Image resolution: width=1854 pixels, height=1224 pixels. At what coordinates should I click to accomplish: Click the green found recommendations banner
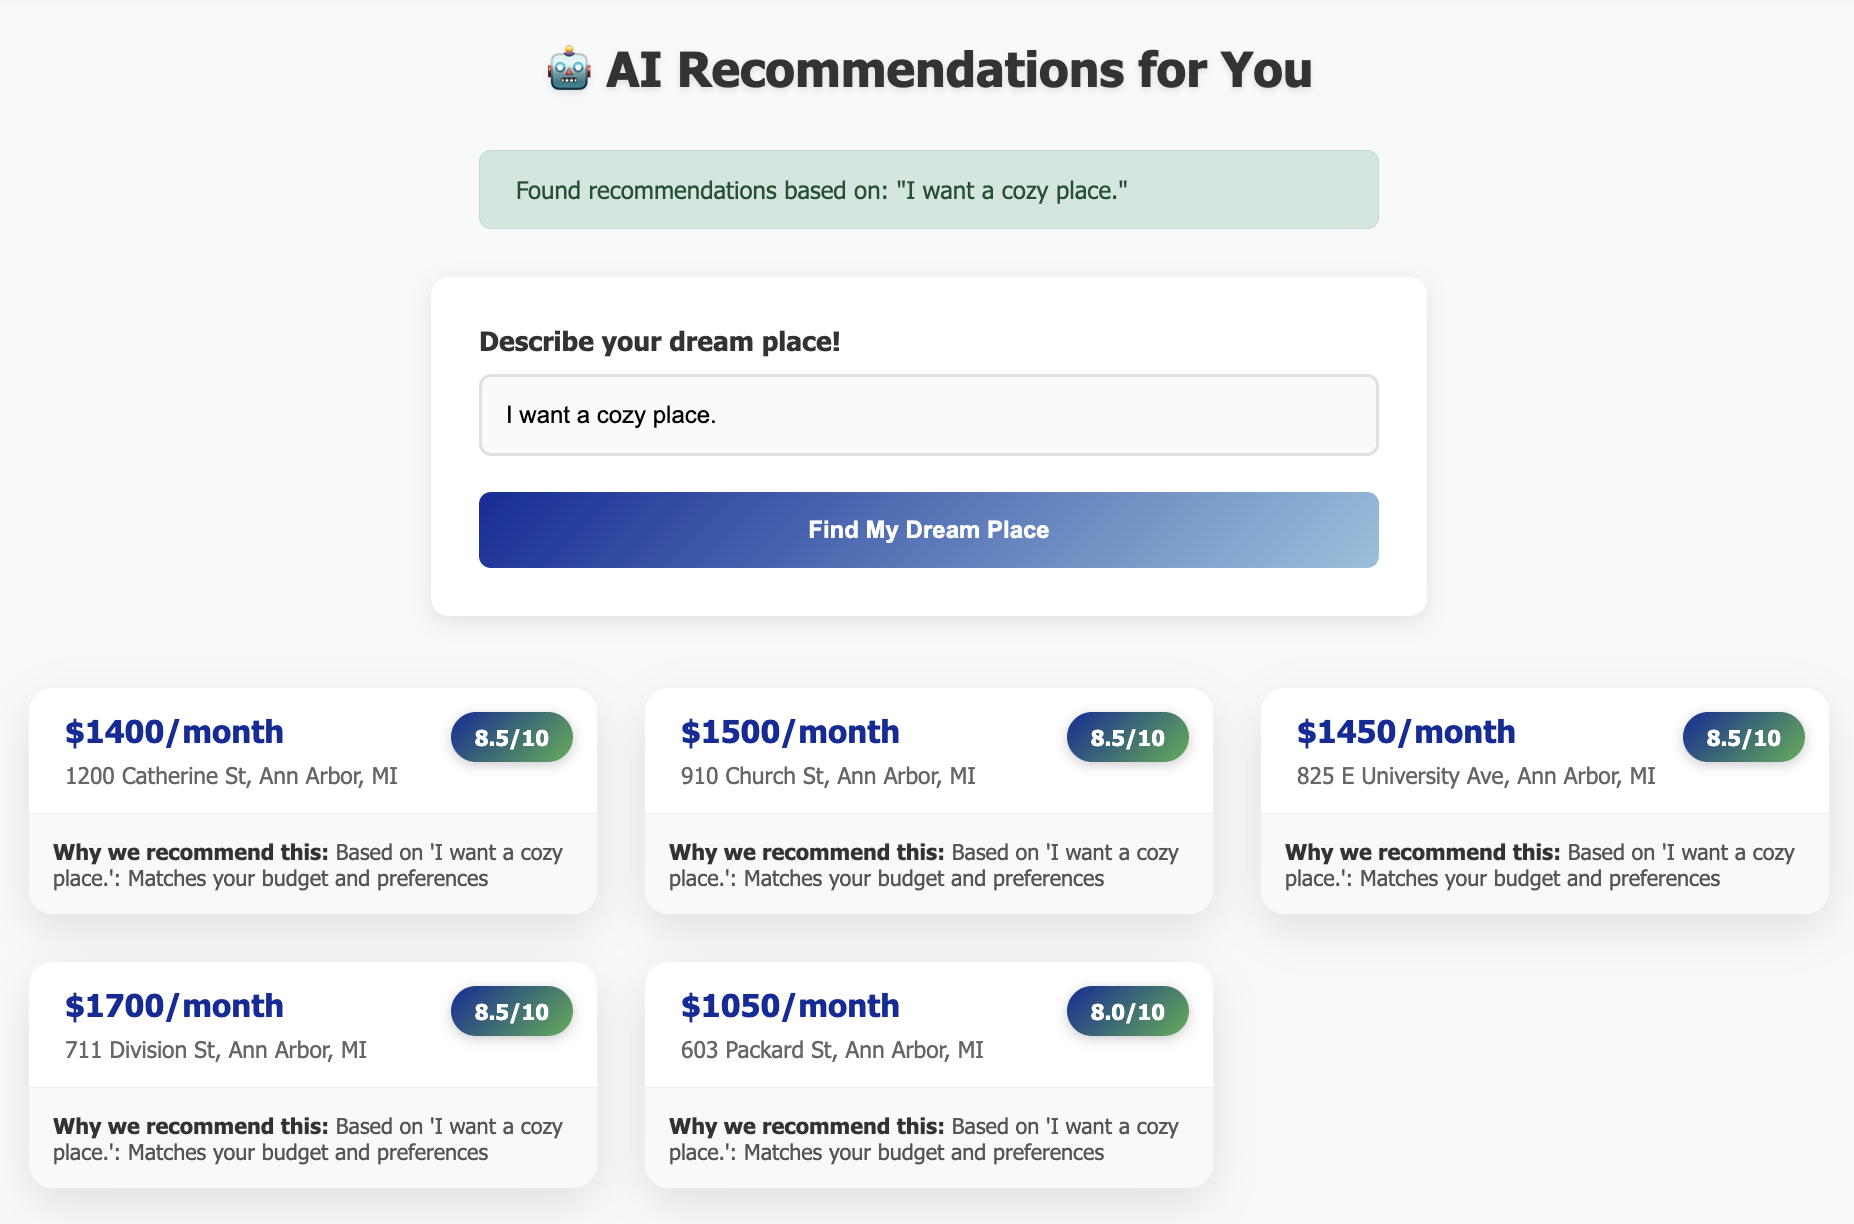click(928, 190)
